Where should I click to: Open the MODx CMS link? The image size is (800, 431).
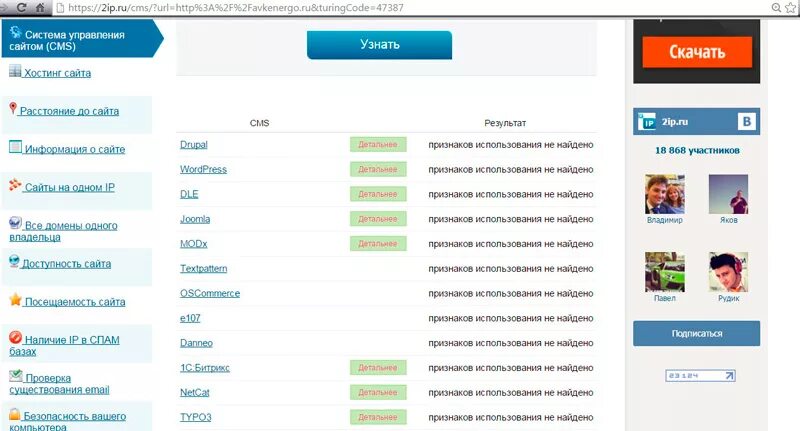(193, 244)
